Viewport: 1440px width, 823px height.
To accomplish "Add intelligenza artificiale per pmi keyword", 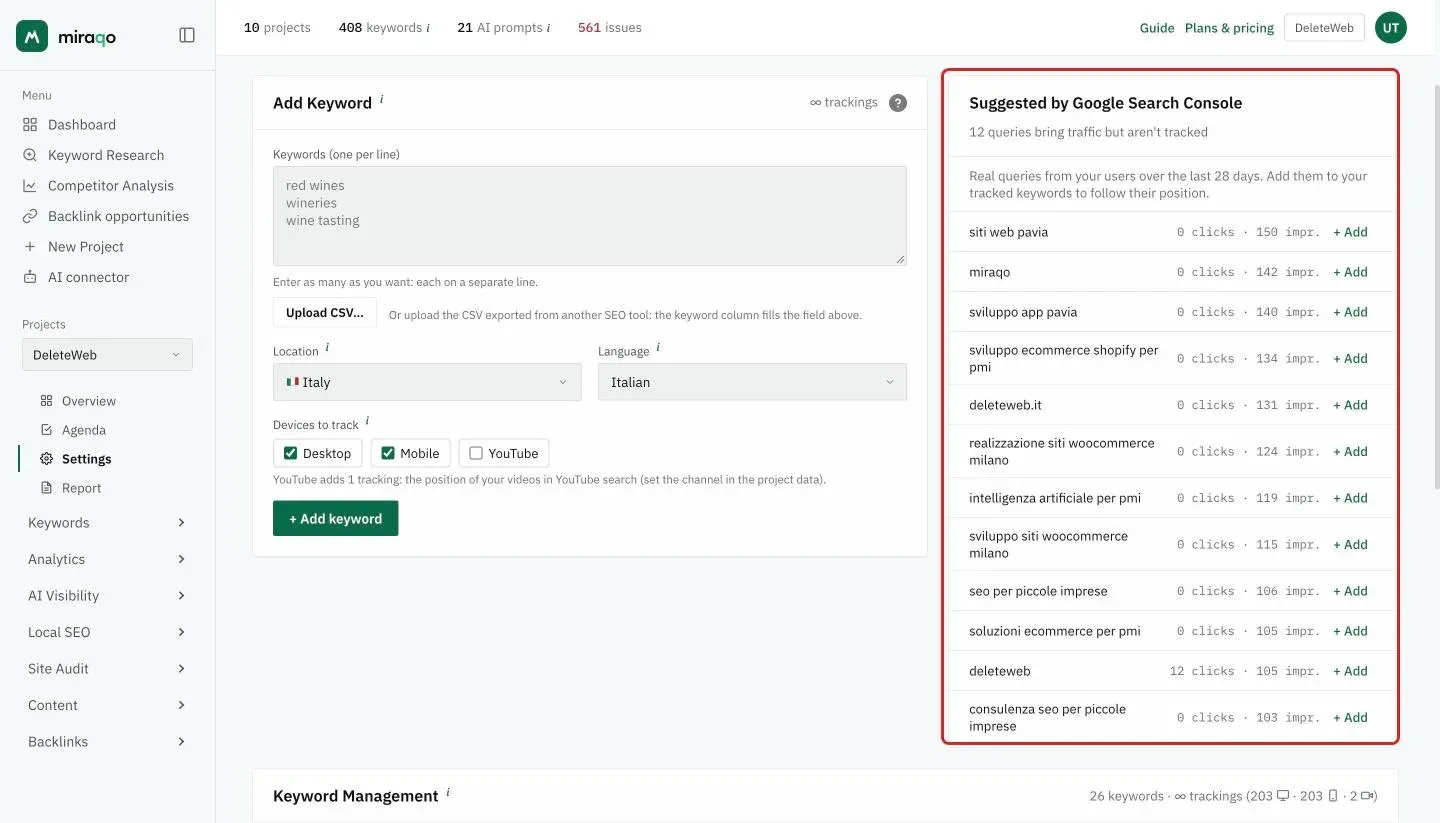I will (1350, 498).
